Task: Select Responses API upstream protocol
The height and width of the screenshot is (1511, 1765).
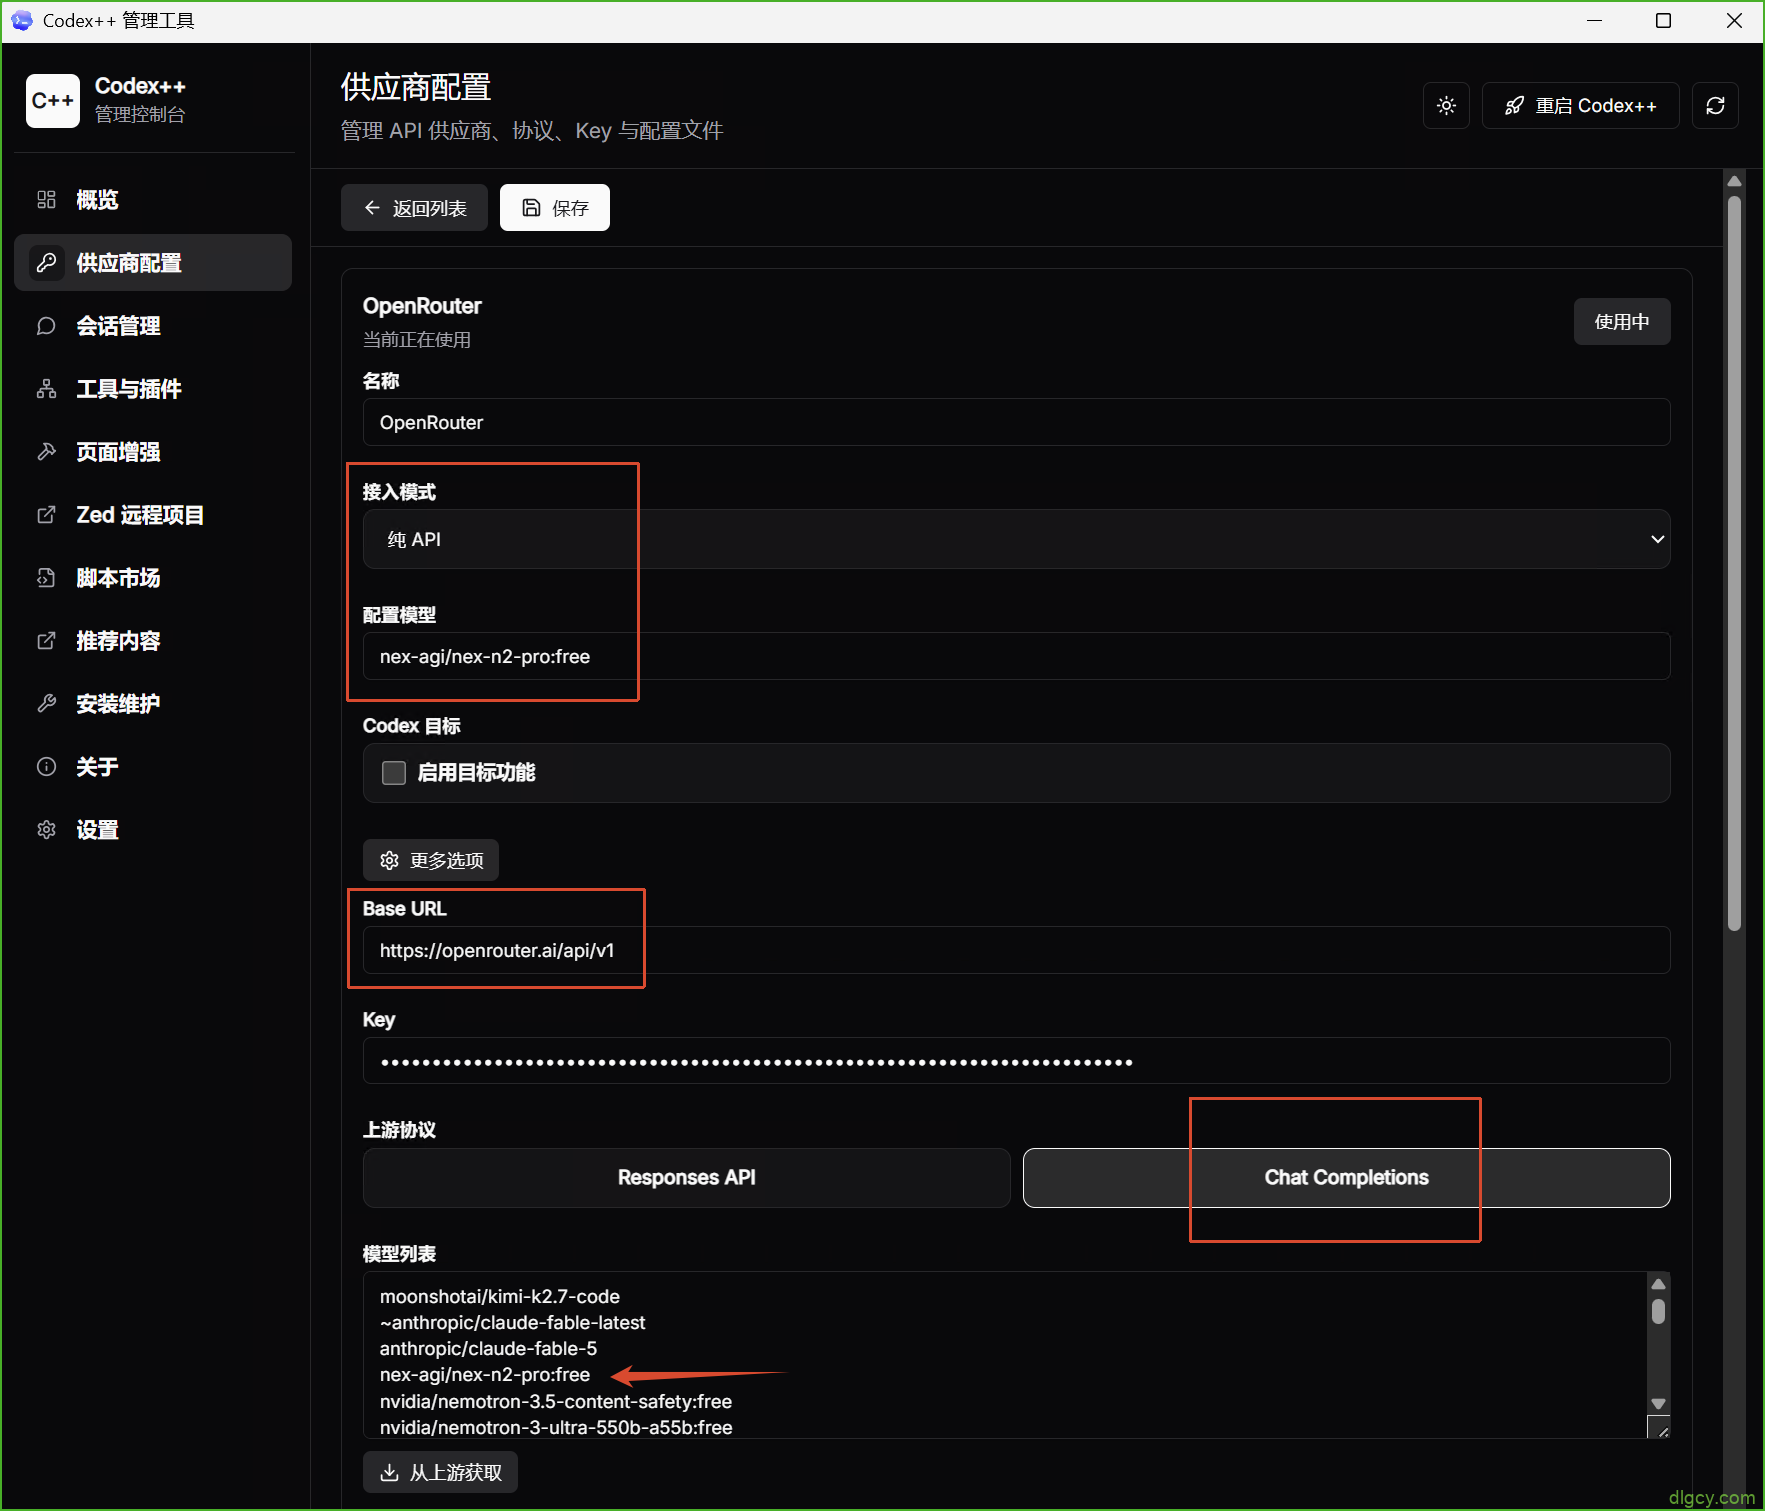Action: (x=687, y=1178)
